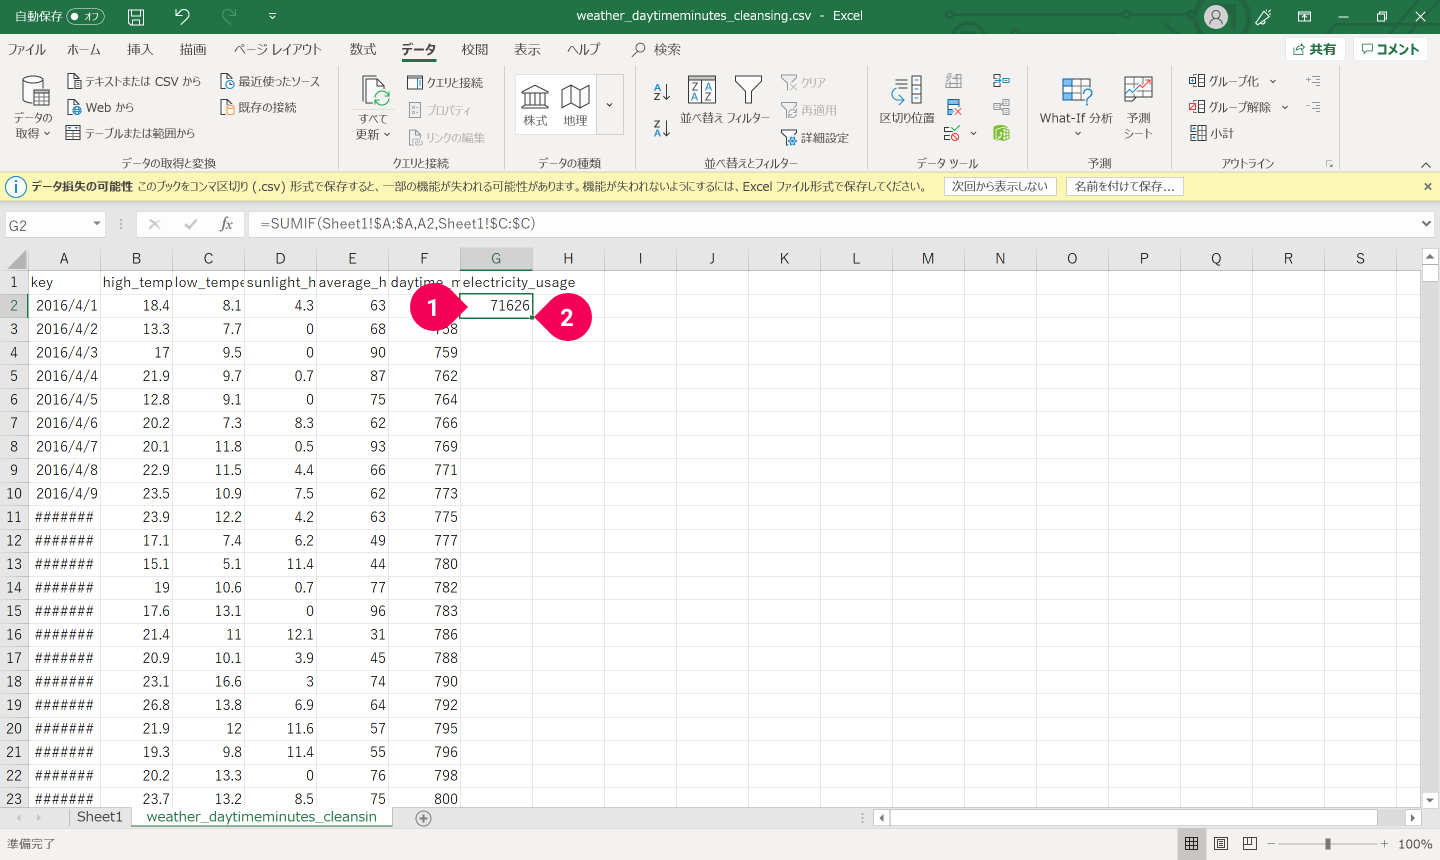Switch to the 校閲 tab
This screenshot has height=860, width=1440.
pyautogui.click(x=475, y=50)
